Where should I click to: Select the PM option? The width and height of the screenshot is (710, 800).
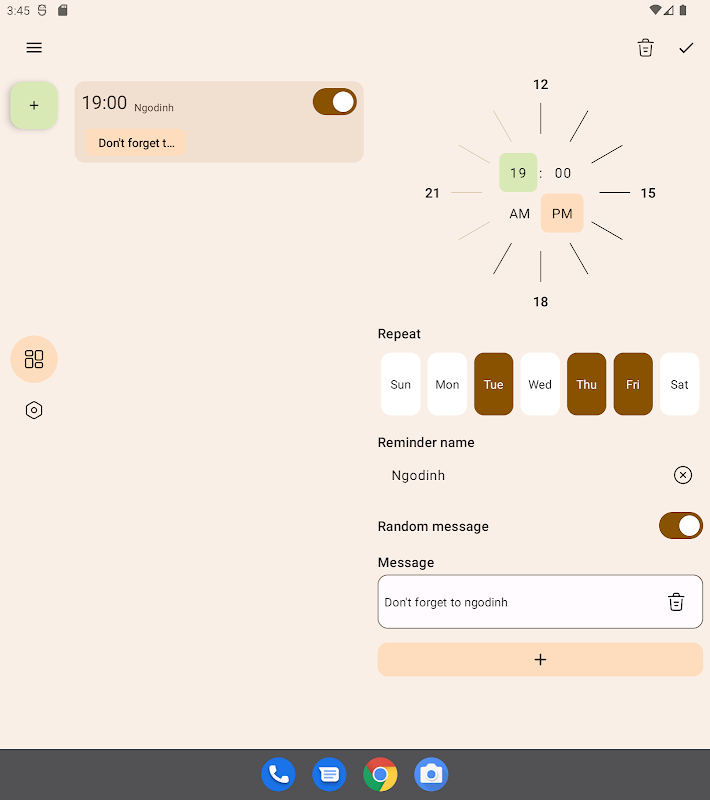pyautogui.click(x=562, y=214)
